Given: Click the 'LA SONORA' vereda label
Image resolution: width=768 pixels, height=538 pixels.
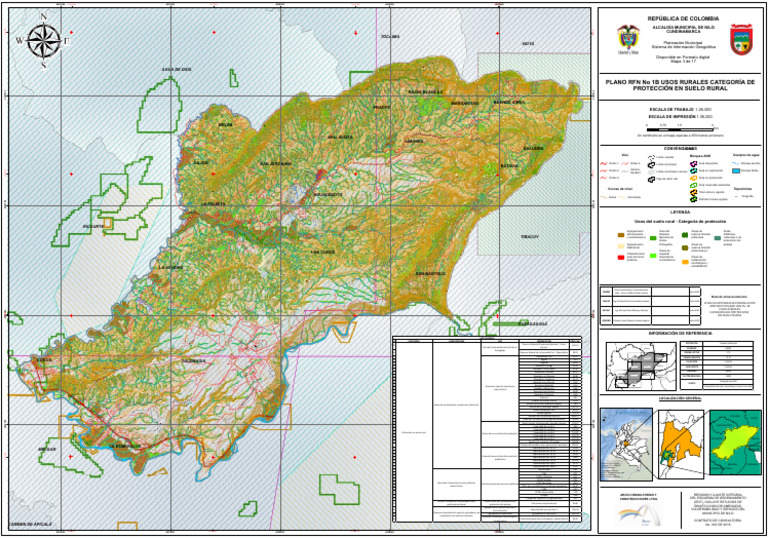Looking at the screenshot, I should (171, 268).
